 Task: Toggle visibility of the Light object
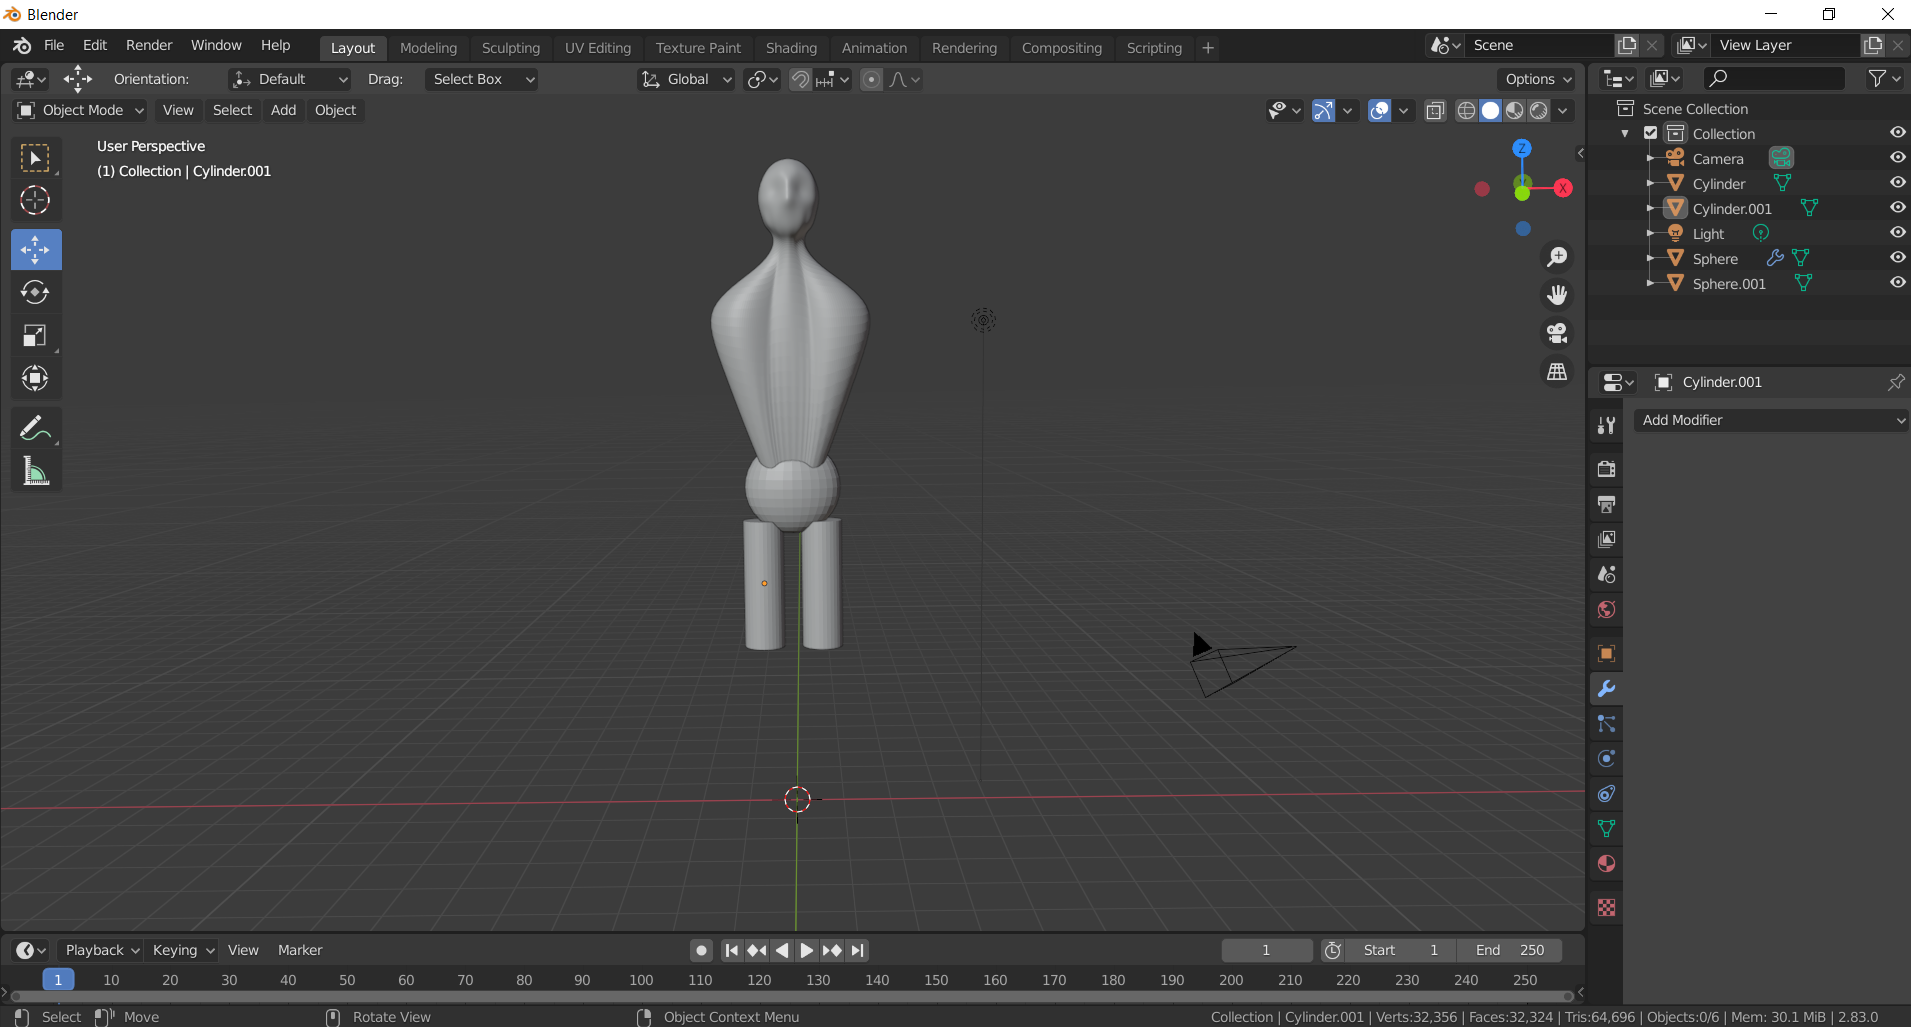(x=1897, y=233)
